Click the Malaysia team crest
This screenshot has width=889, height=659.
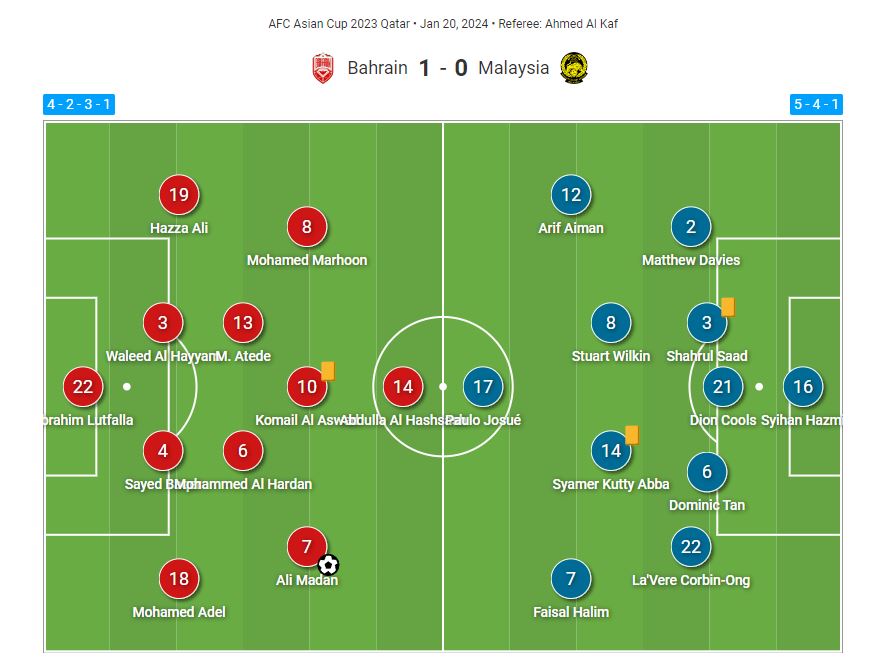click(x=574, y=68)
